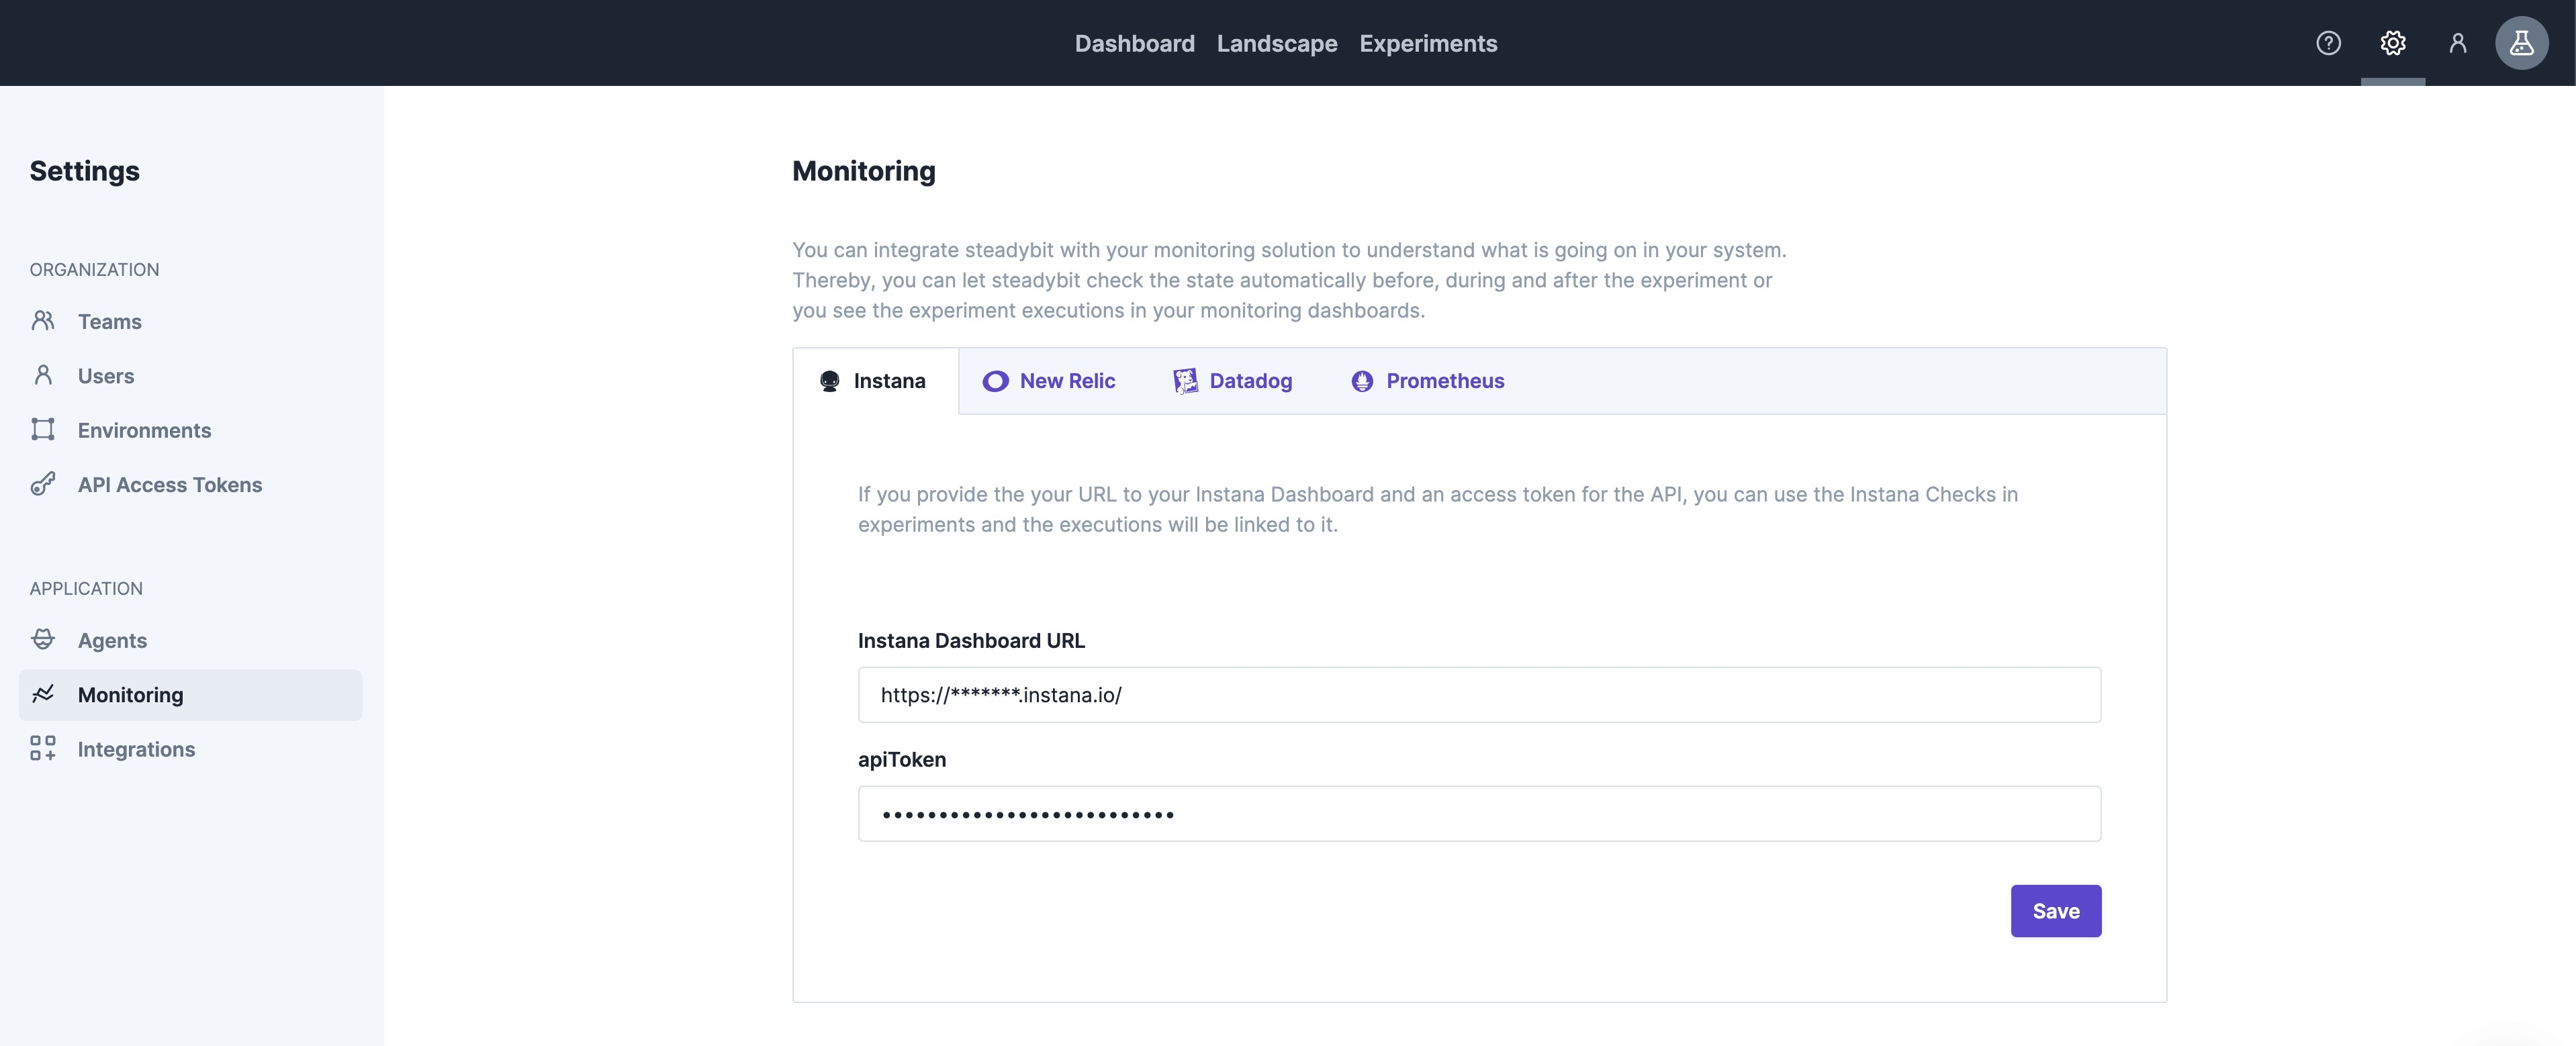Switch to the New Relic tab

point(1049,381)
